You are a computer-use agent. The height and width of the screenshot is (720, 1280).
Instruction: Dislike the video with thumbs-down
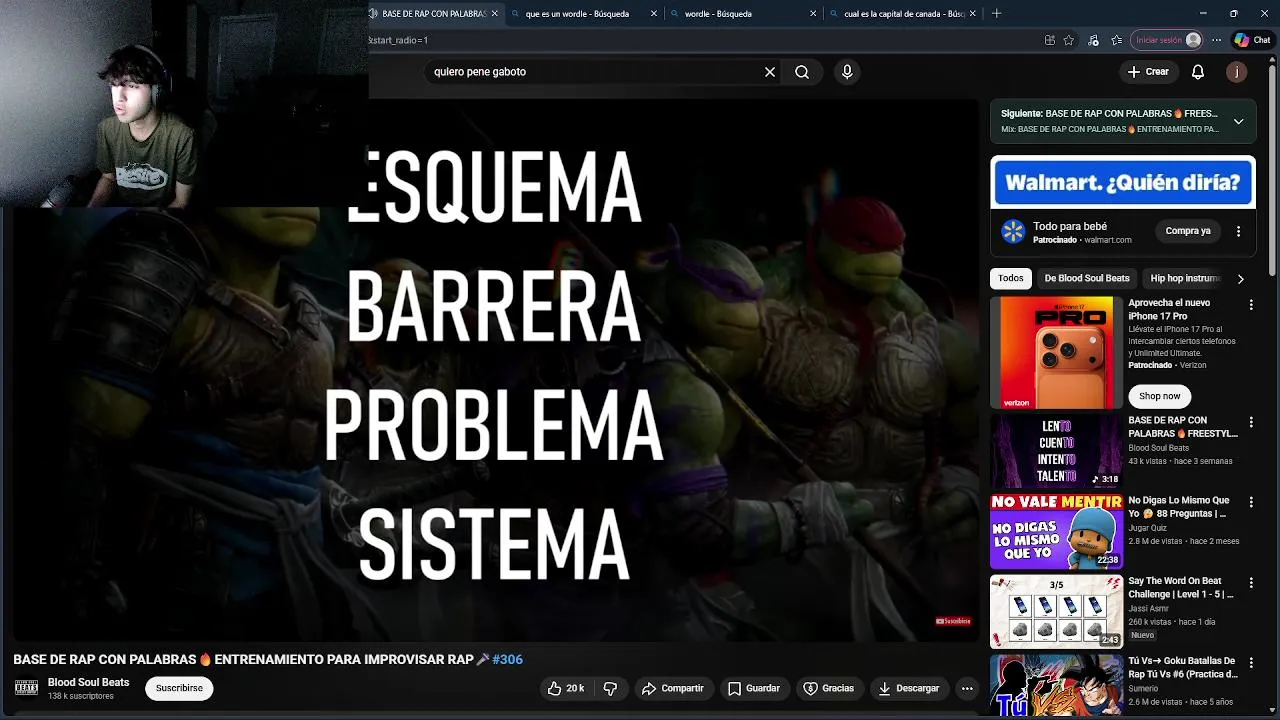(610, 688)
